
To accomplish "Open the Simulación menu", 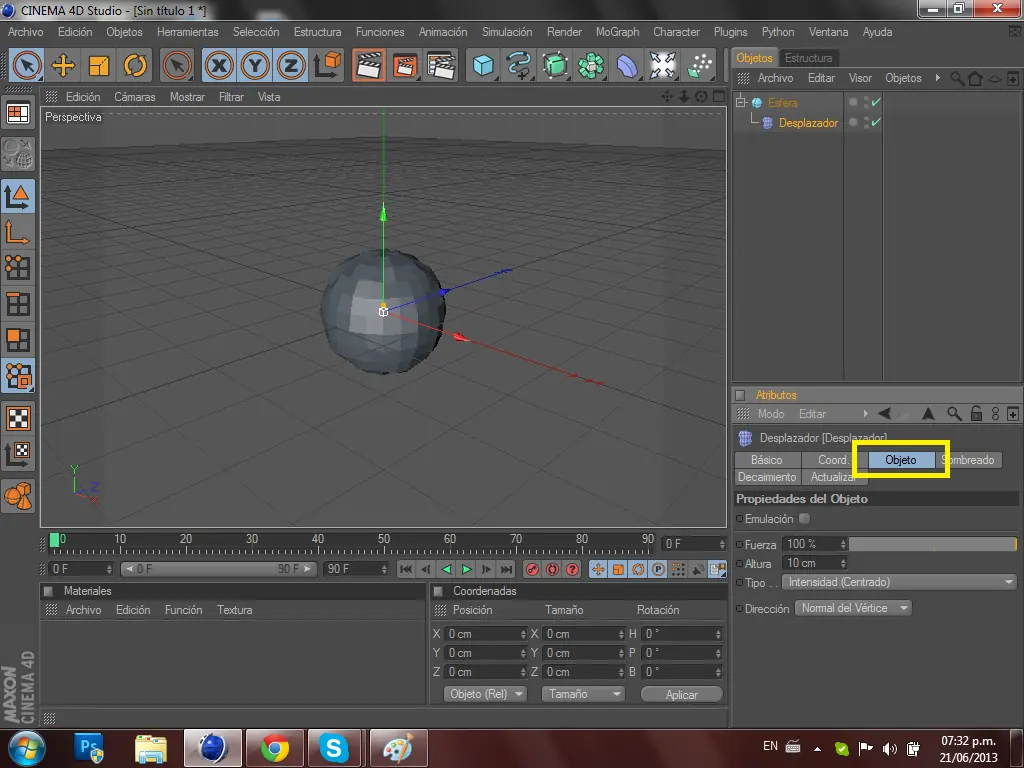I will click(x=507, y=32).
